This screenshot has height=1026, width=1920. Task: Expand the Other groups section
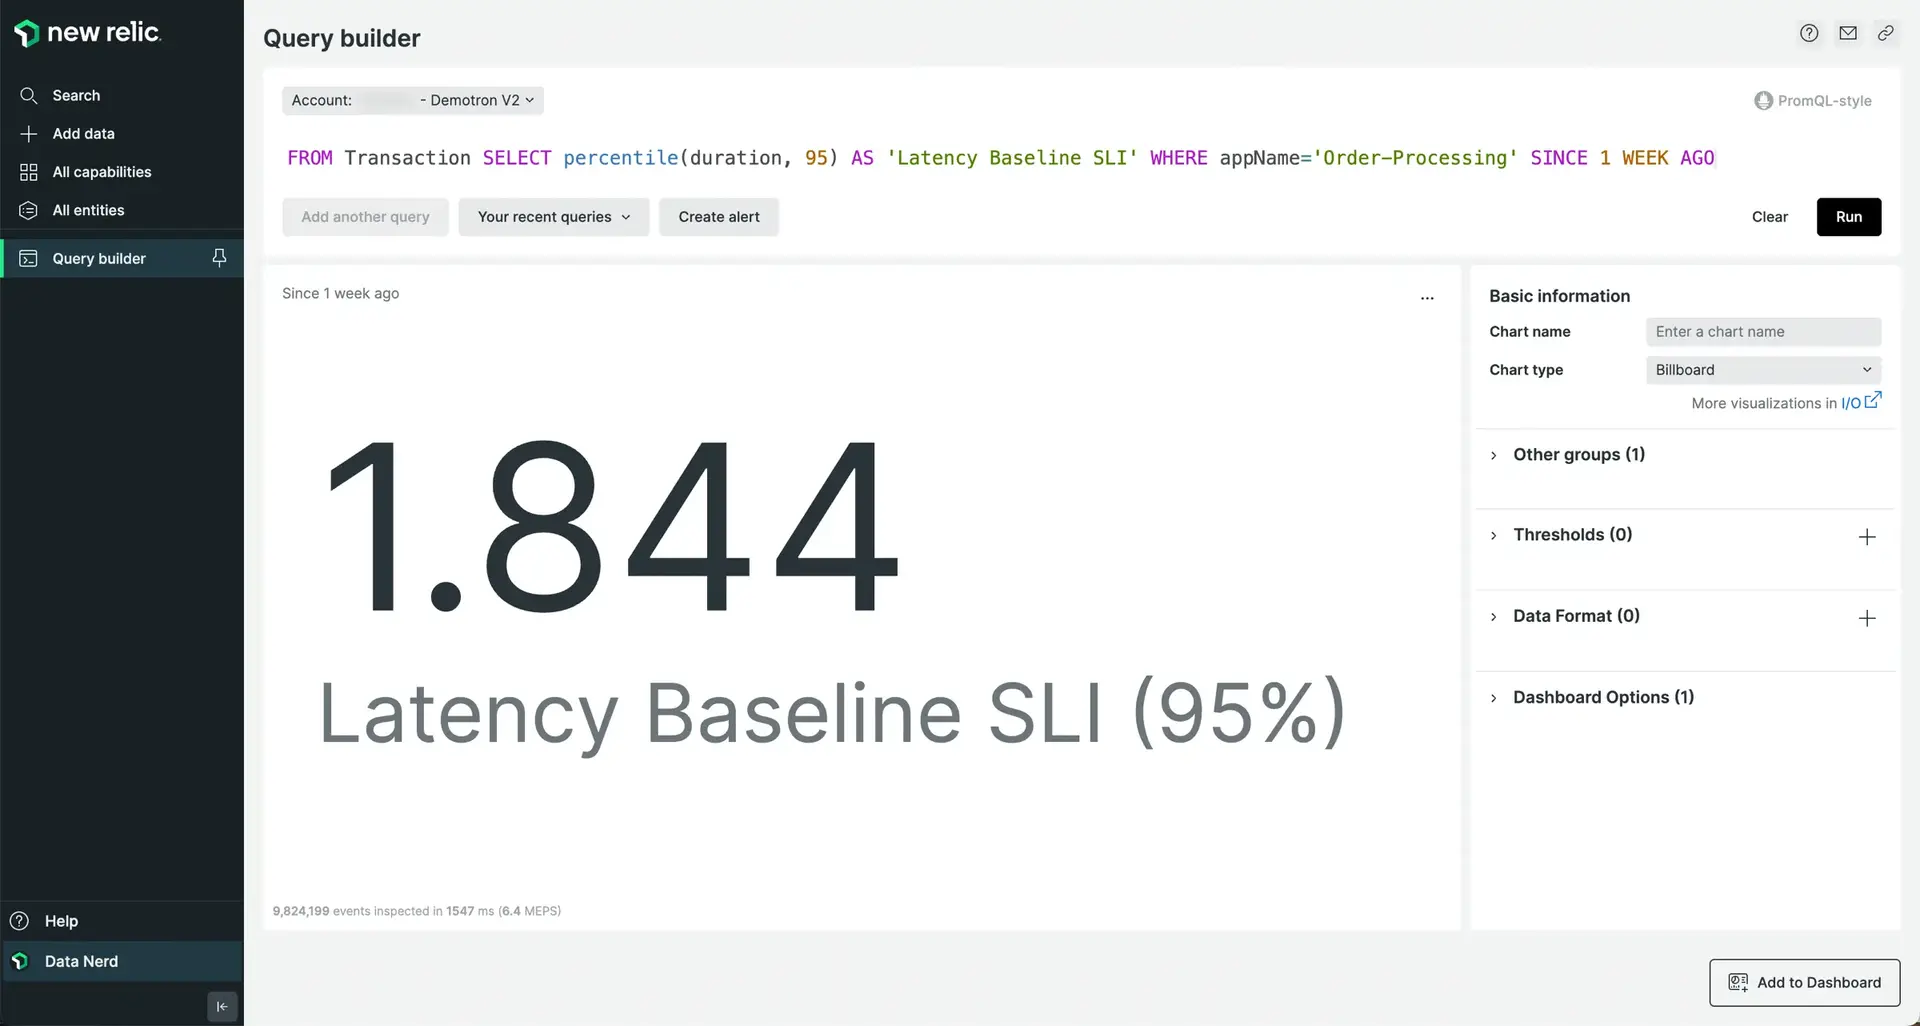[x=1578, y=455]
